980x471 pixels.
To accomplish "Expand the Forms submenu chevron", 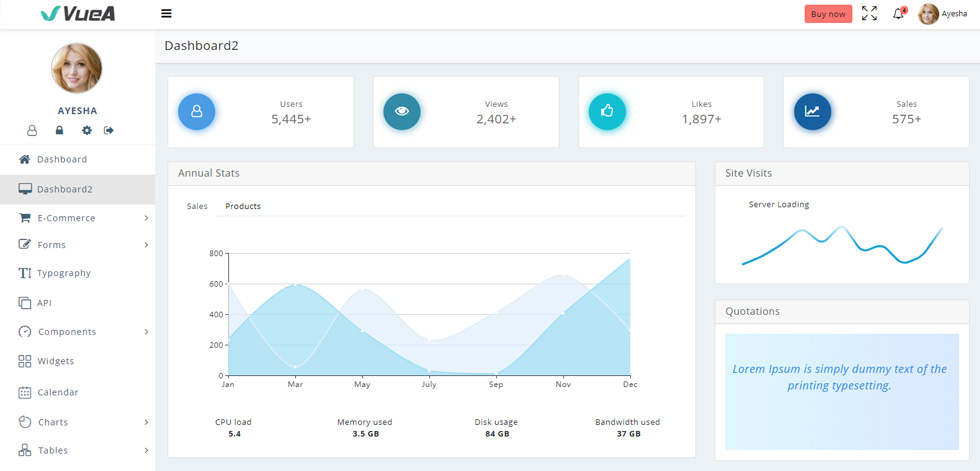I will coord(146,245).
